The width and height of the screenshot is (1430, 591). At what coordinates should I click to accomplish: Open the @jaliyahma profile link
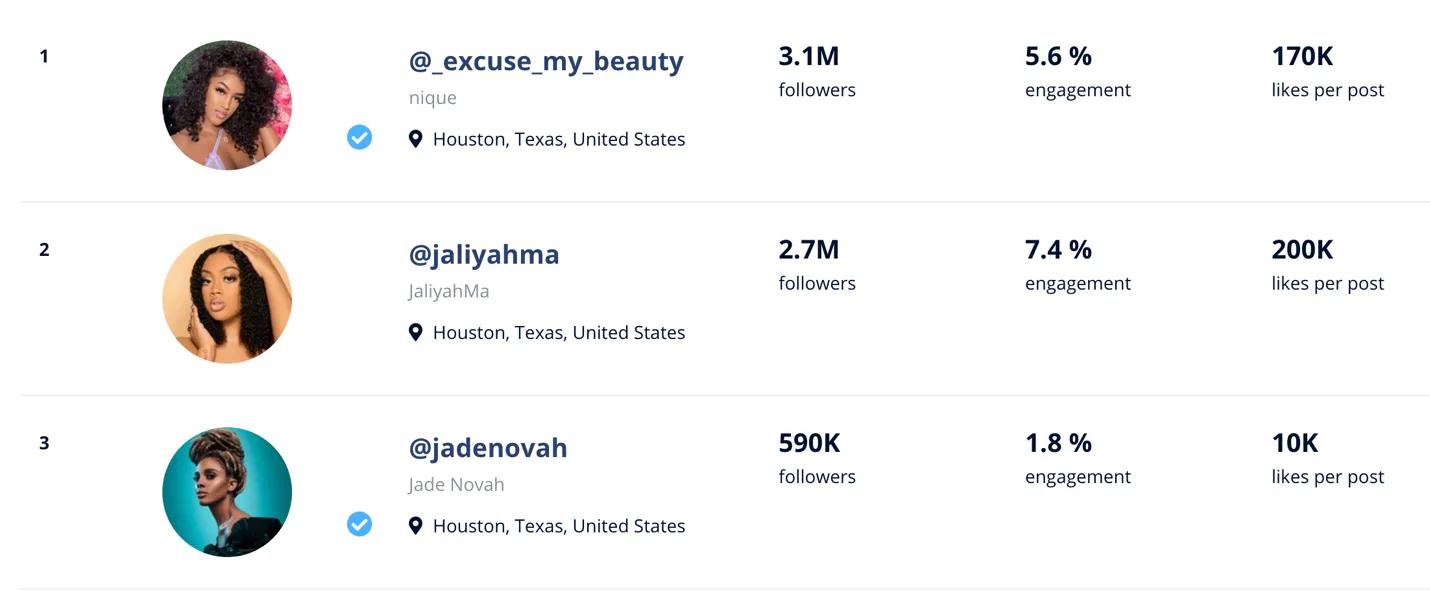pyautogui.click(x=484, y=254)
